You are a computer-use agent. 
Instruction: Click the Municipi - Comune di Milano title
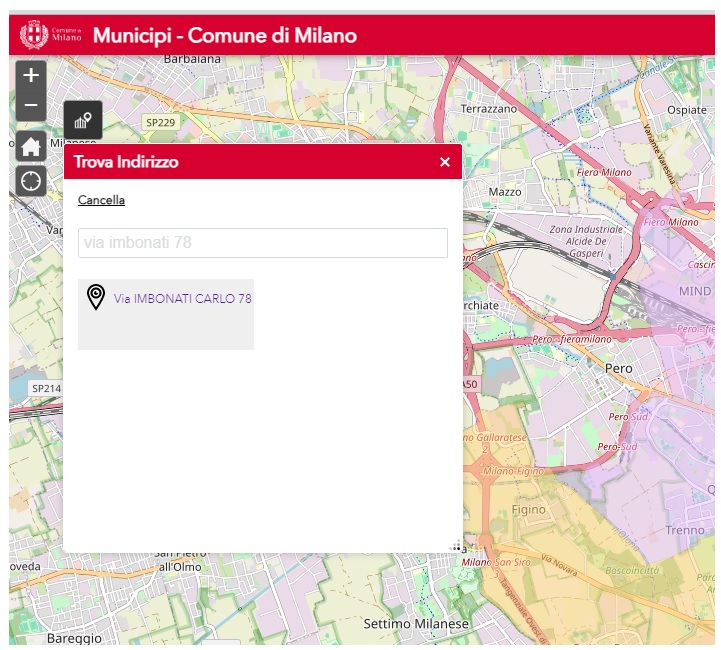click(225, 36)
